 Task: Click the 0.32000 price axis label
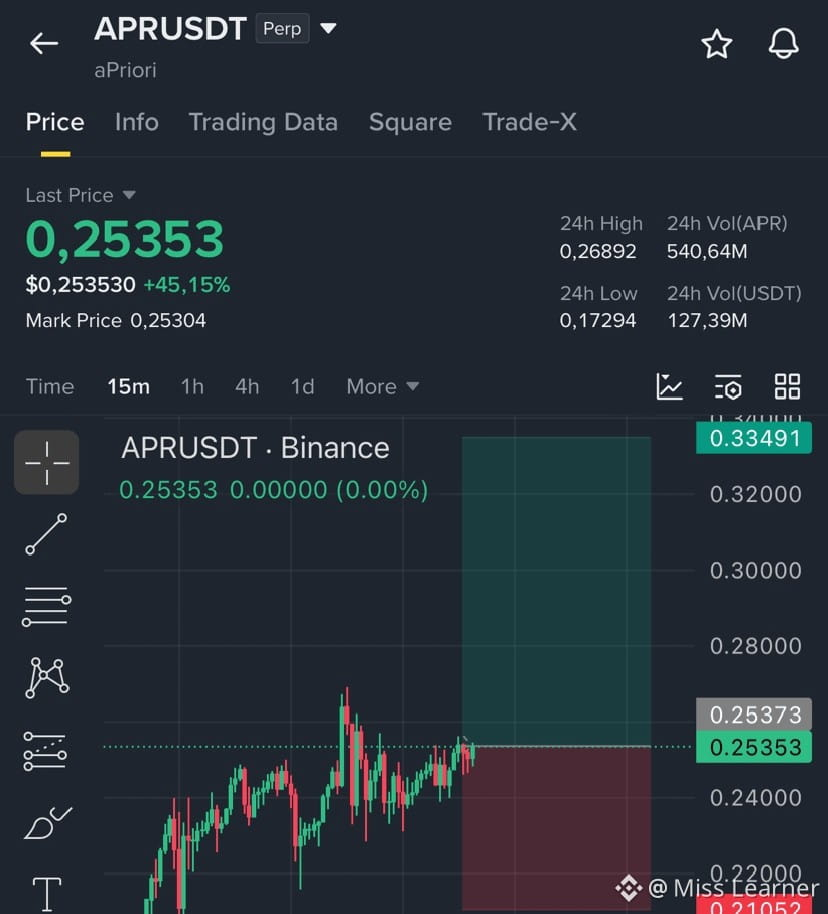(x=756, y=494)
